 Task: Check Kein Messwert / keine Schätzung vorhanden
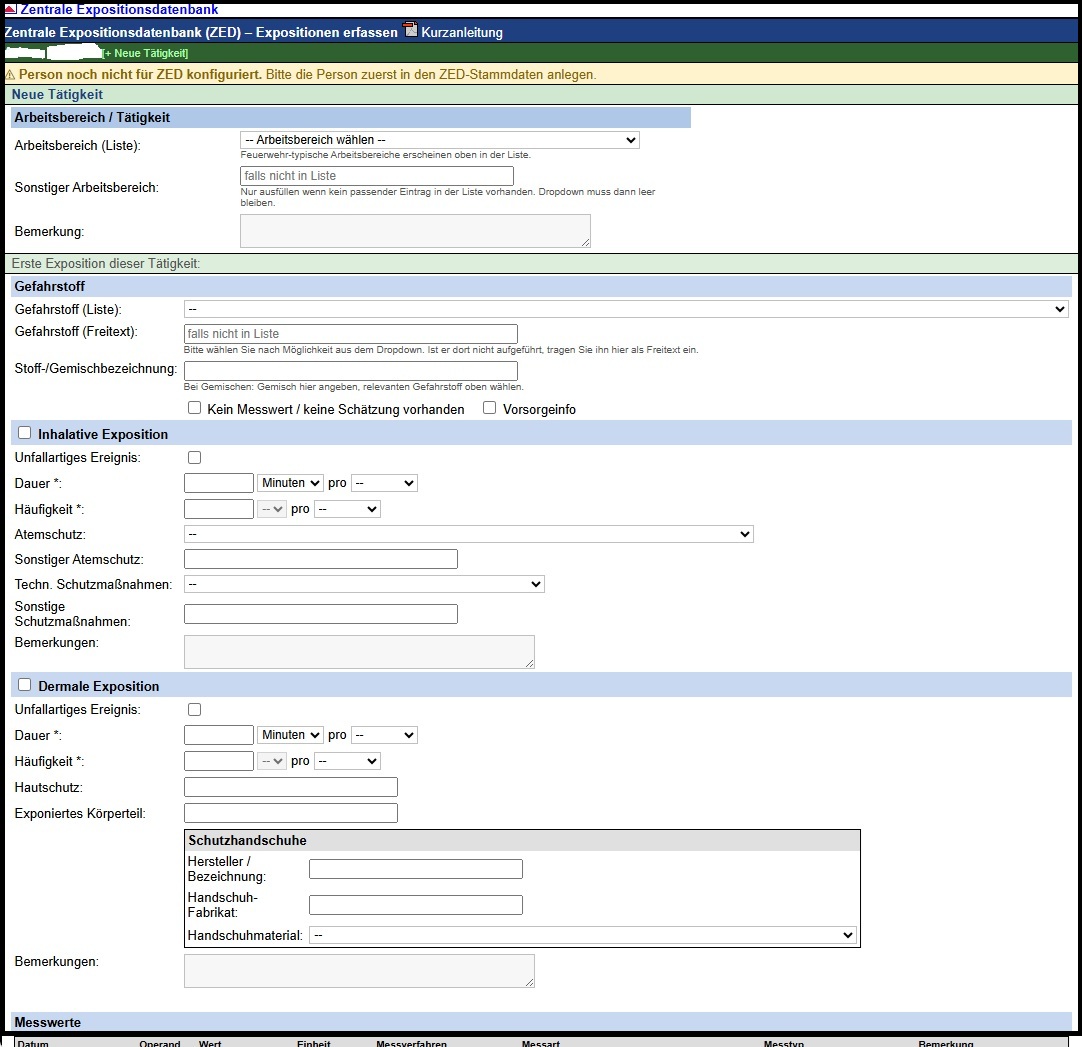coord(195,408)
